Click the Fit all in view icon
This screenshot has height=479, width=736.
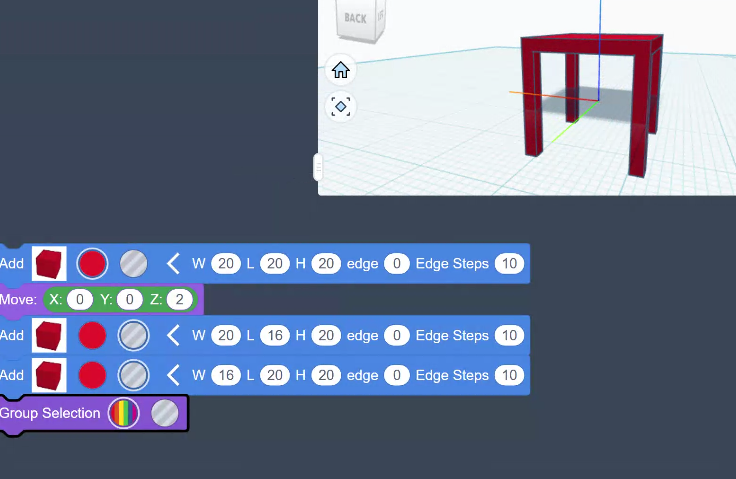[340, 106]
